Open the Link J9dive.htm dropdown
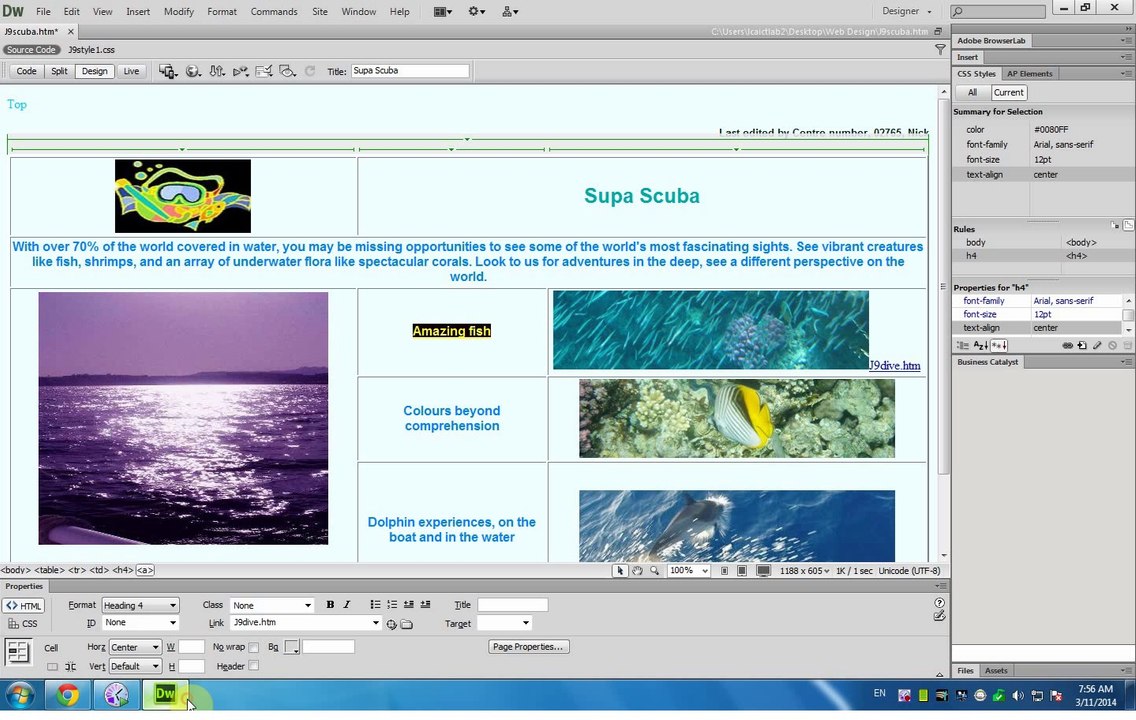1136x720 pixels. click(x=305, y=623)
